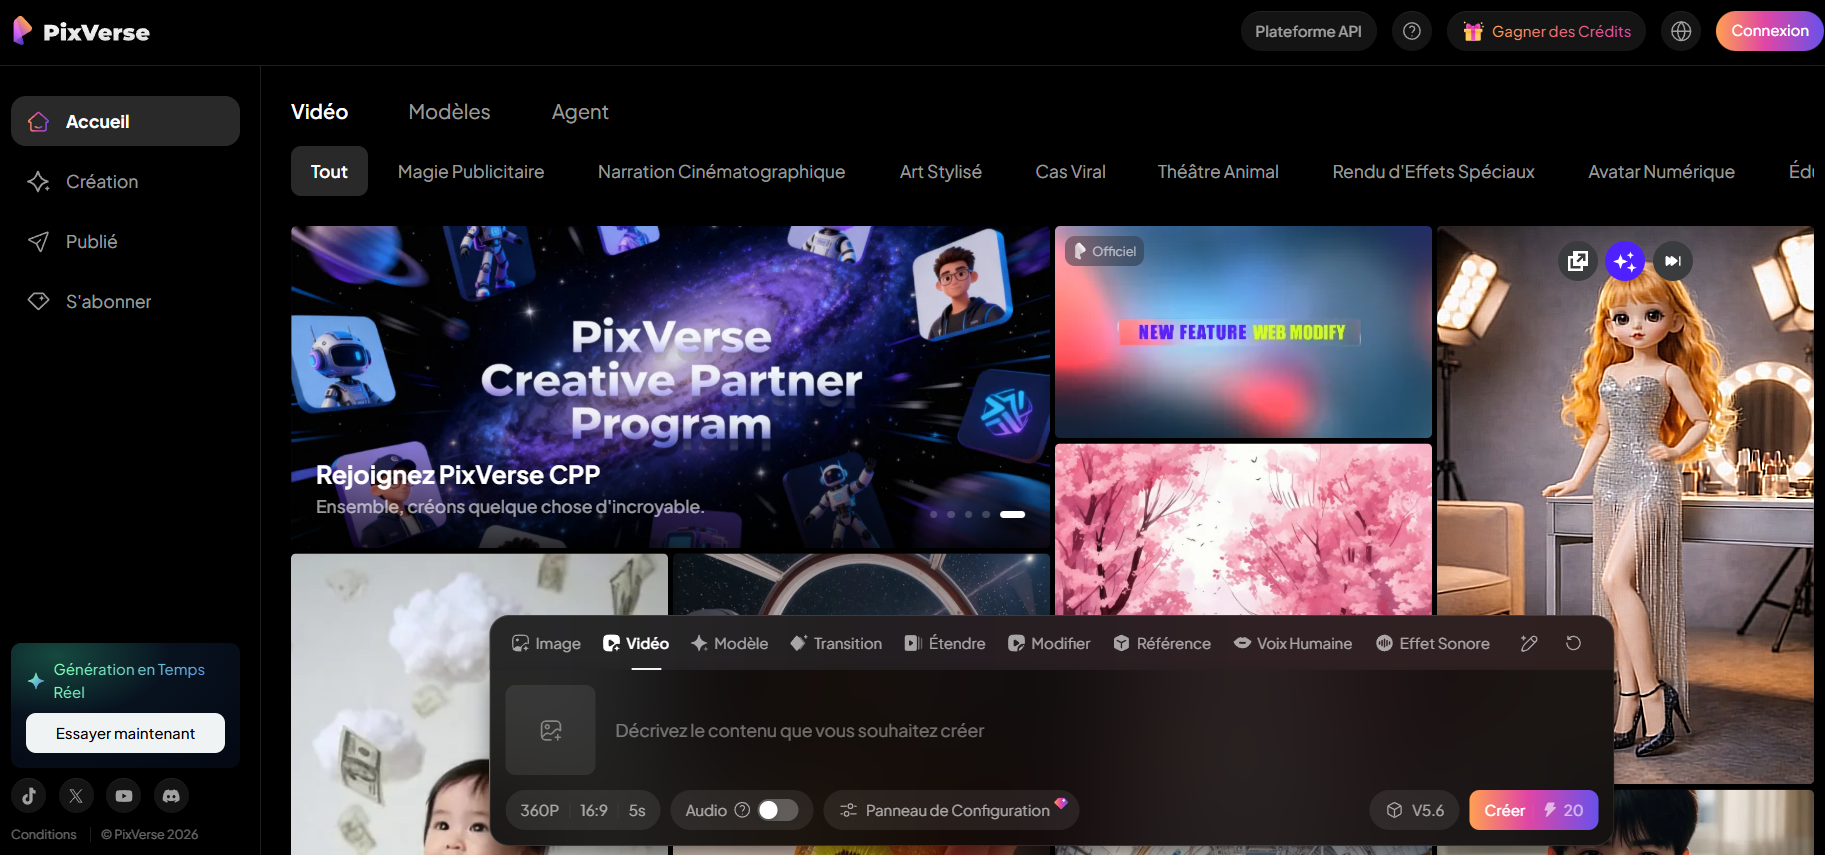Click the copy icon on doll video

click(1578, 261)
